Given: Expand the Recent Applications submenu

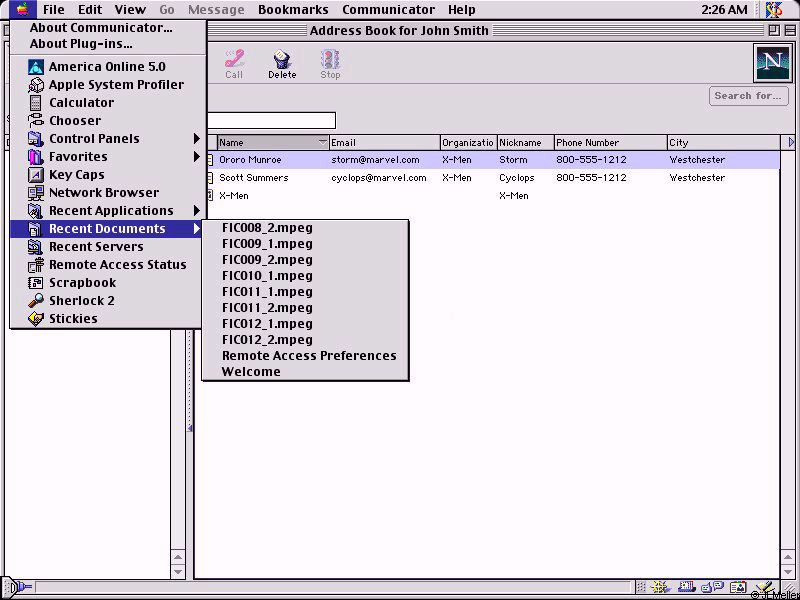Looking at the screenshot, I should point(110,211).
